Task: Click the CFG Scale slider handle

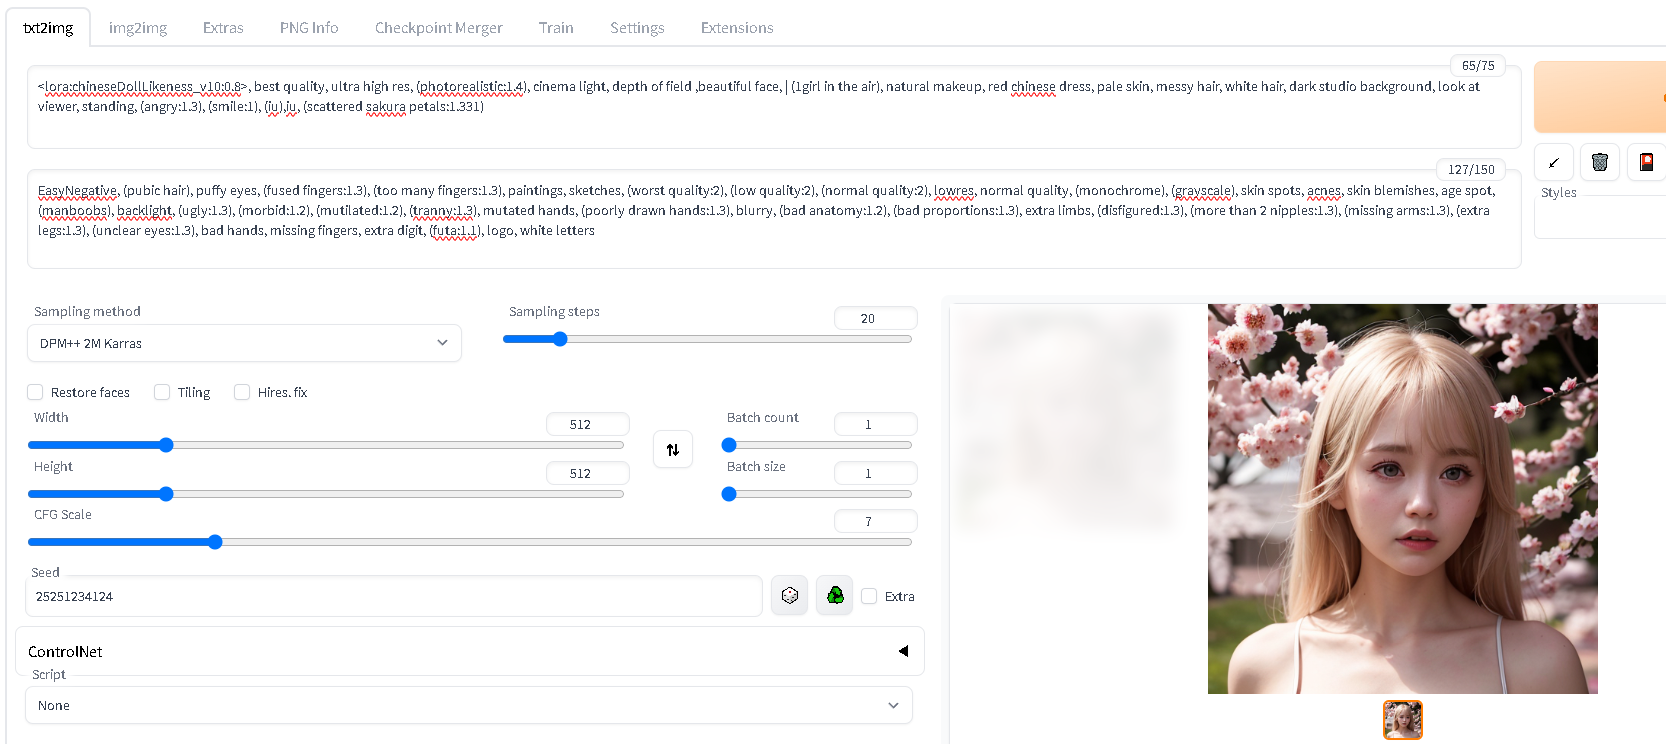Action: click(x=215, y=542)
